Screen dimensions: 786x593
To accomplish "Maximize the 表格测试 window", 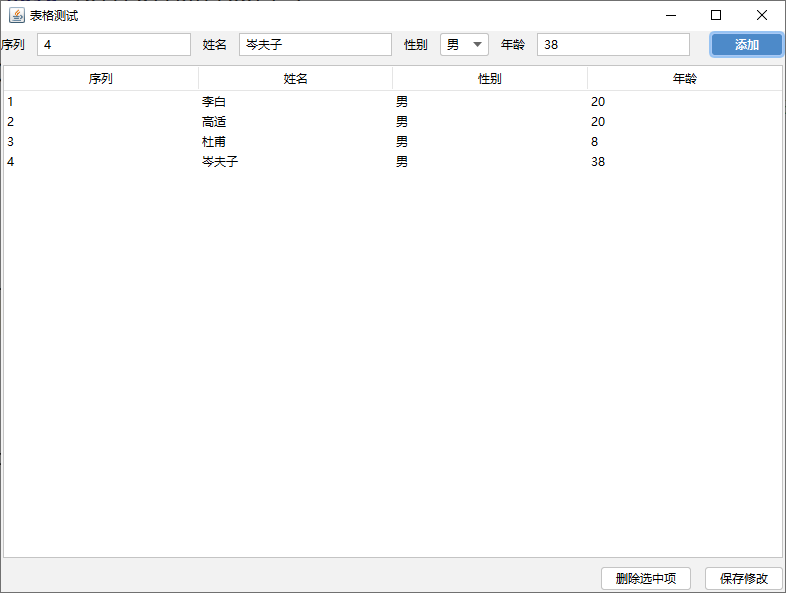I will [x=716, y=16].
